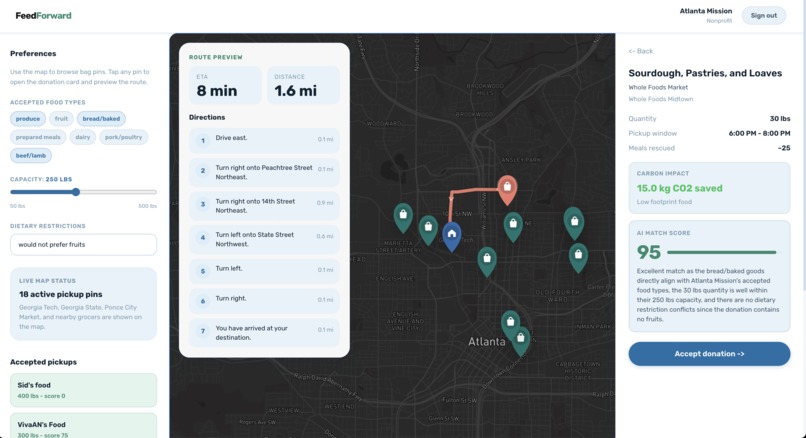Click the Sourdough, Pastries, and Loaves title
Image resolution: width=806 pixels, height=438 pixels.
[705, 73]
